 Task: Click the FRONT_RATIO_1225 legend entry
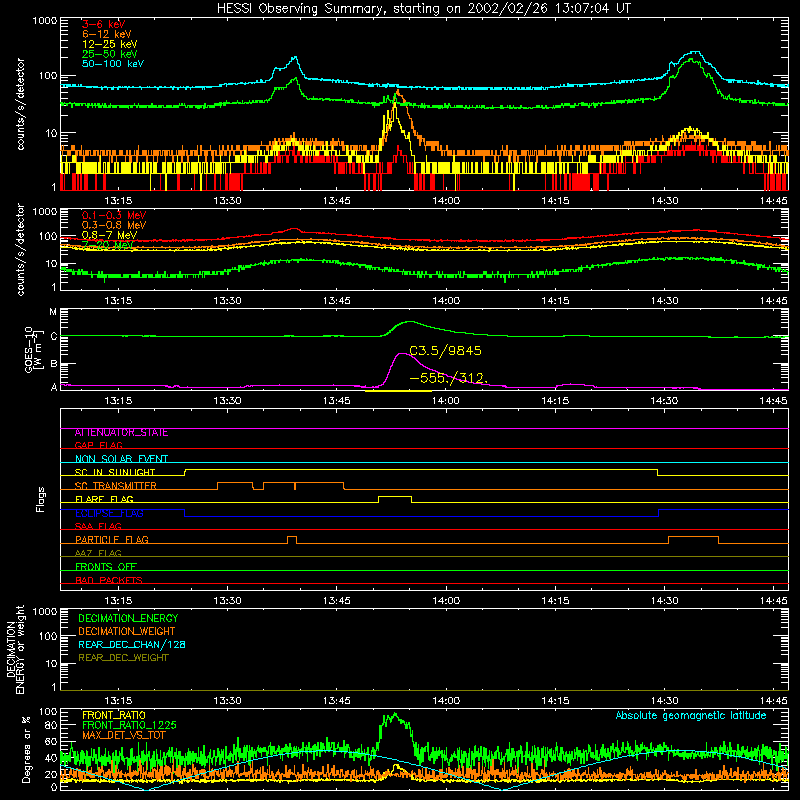tap(129, 725)
